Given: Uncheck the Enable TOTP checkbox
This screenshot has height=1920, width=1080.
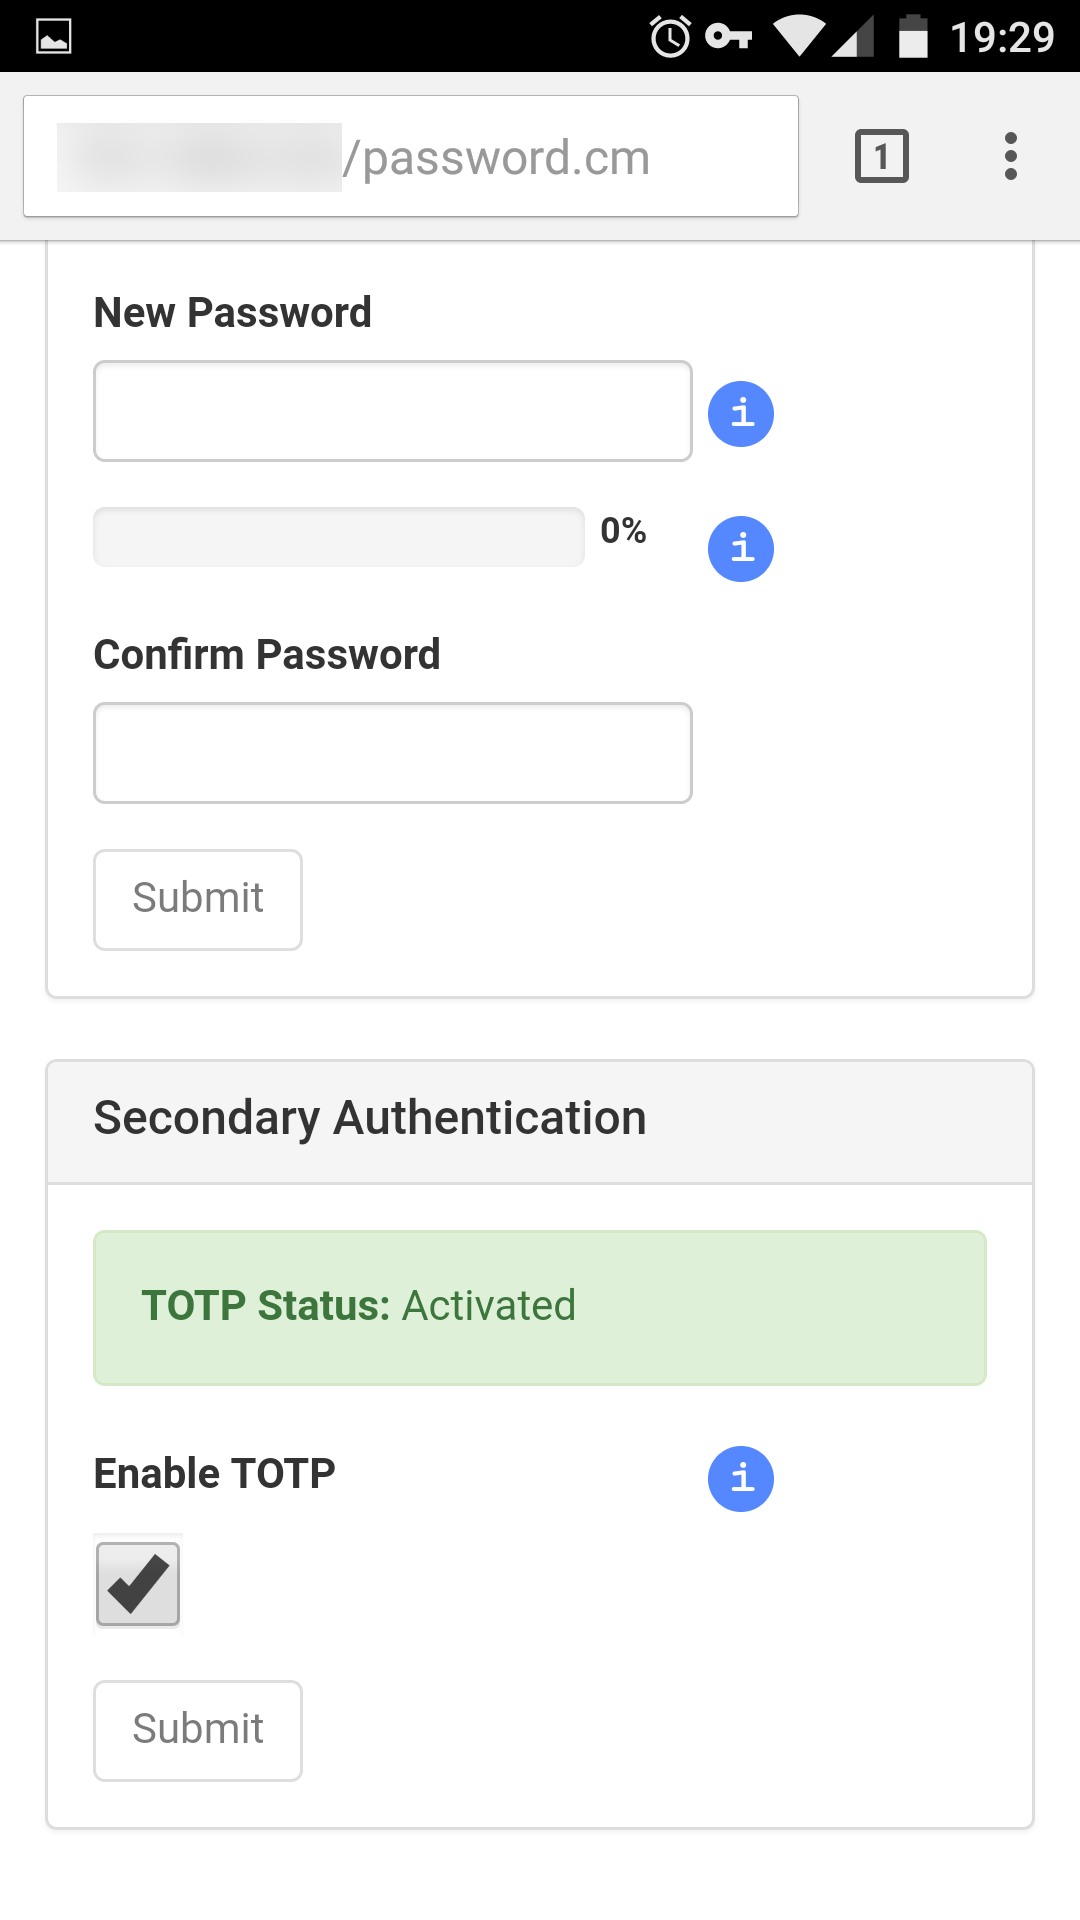Looking at the screenshot, I should (138, 1584).
